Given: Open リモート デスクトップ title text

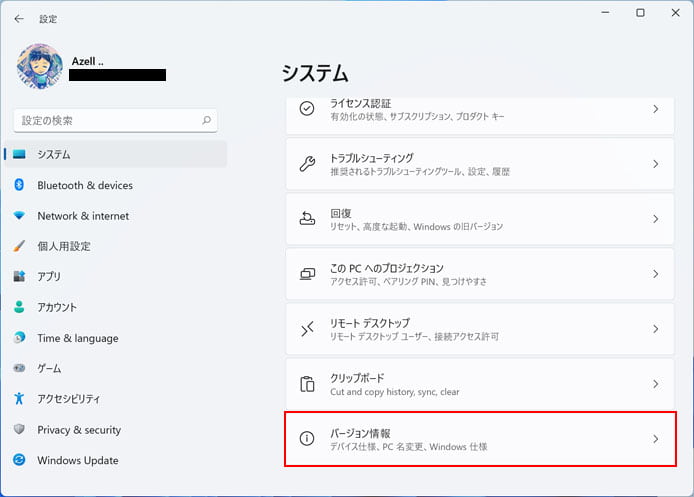Looking at the screenshot, I should coord(370,323).
